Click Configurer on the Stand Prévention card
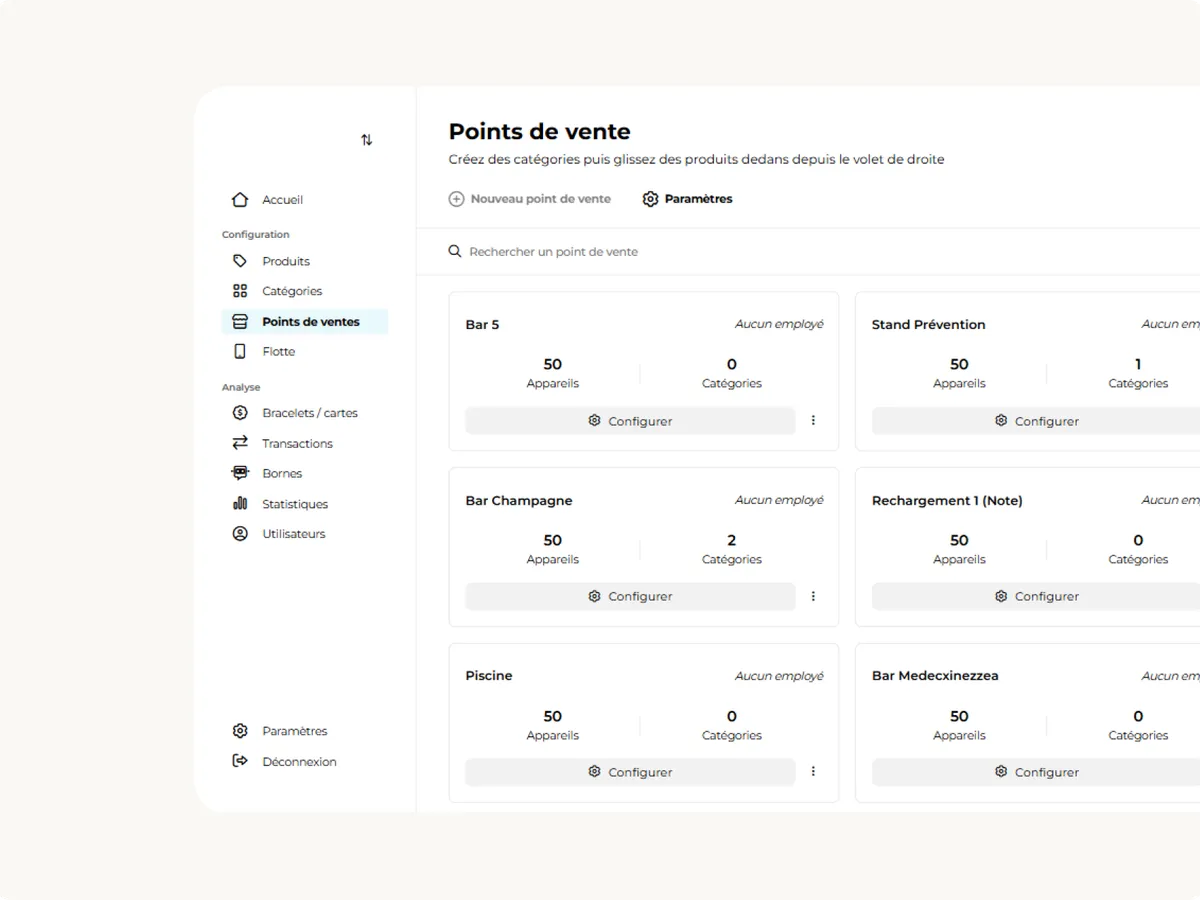Screen dimensions: 1200x900 [1036, 421]
